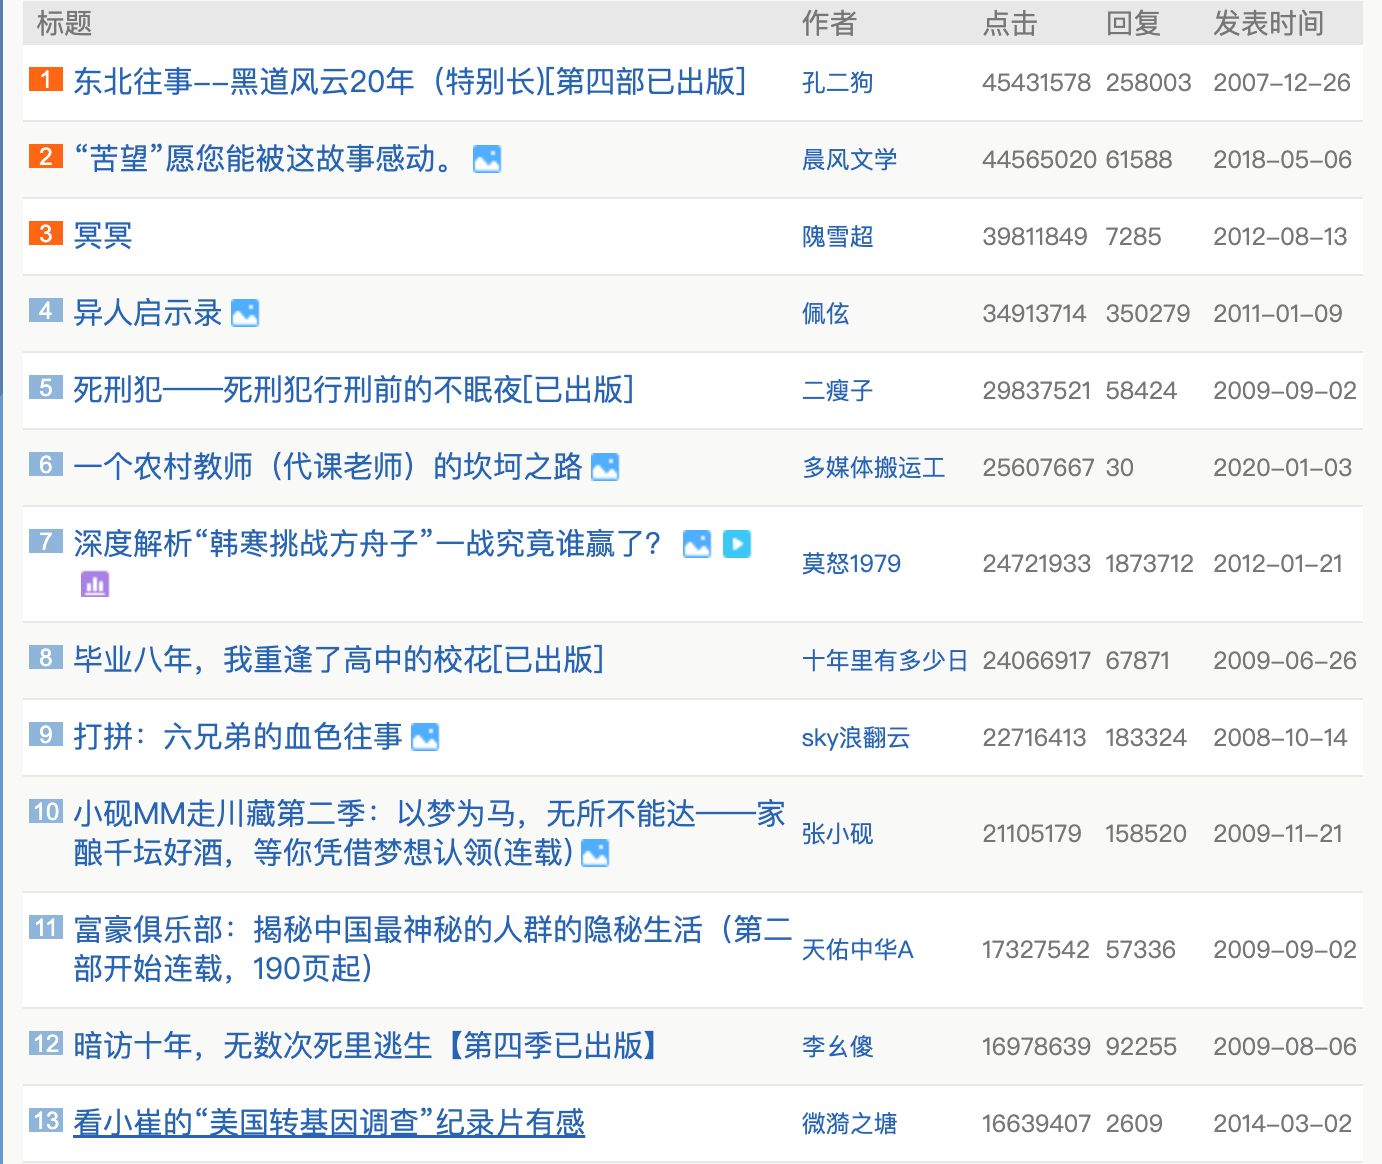Click the 点击 column header
The height and width of the screenshot is (1164, 1382).
point(1009,23)
